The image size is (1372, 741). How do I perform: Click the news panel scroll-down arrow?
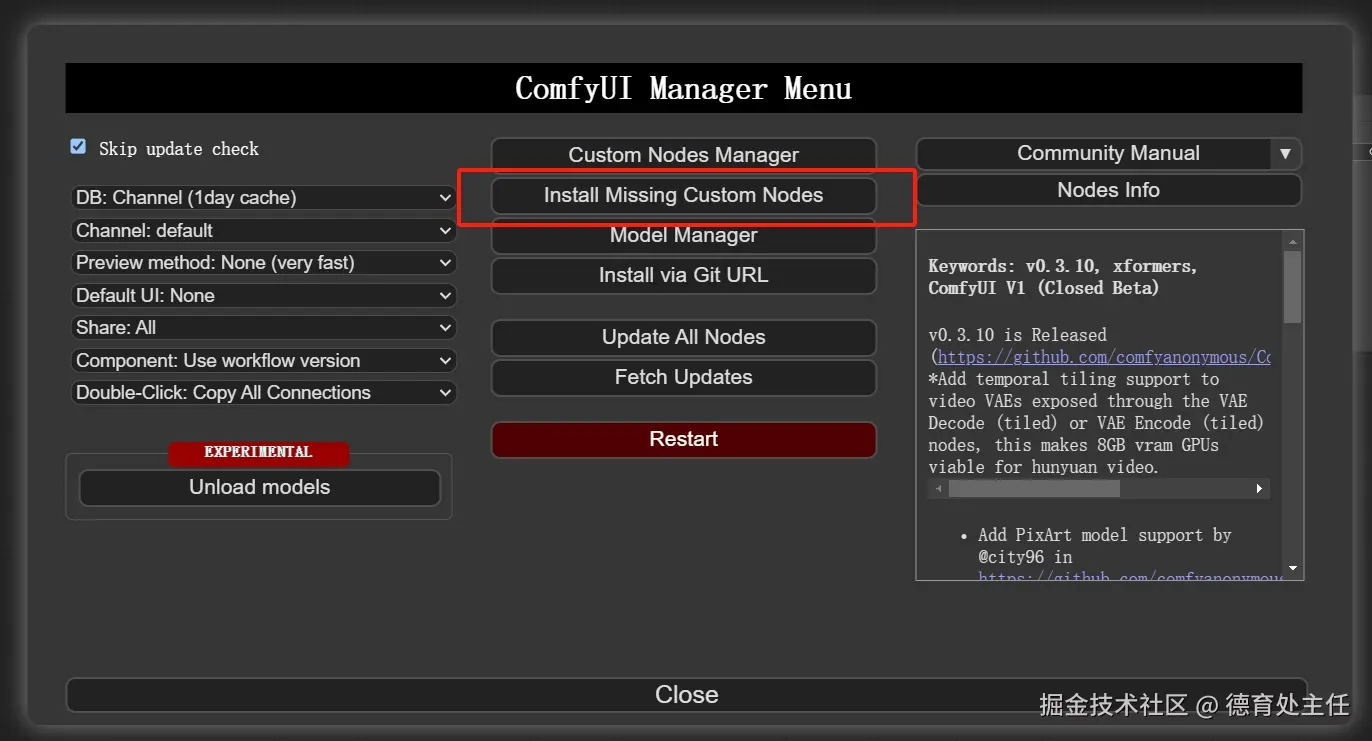pyautogui.click(x=1293, y=568)
